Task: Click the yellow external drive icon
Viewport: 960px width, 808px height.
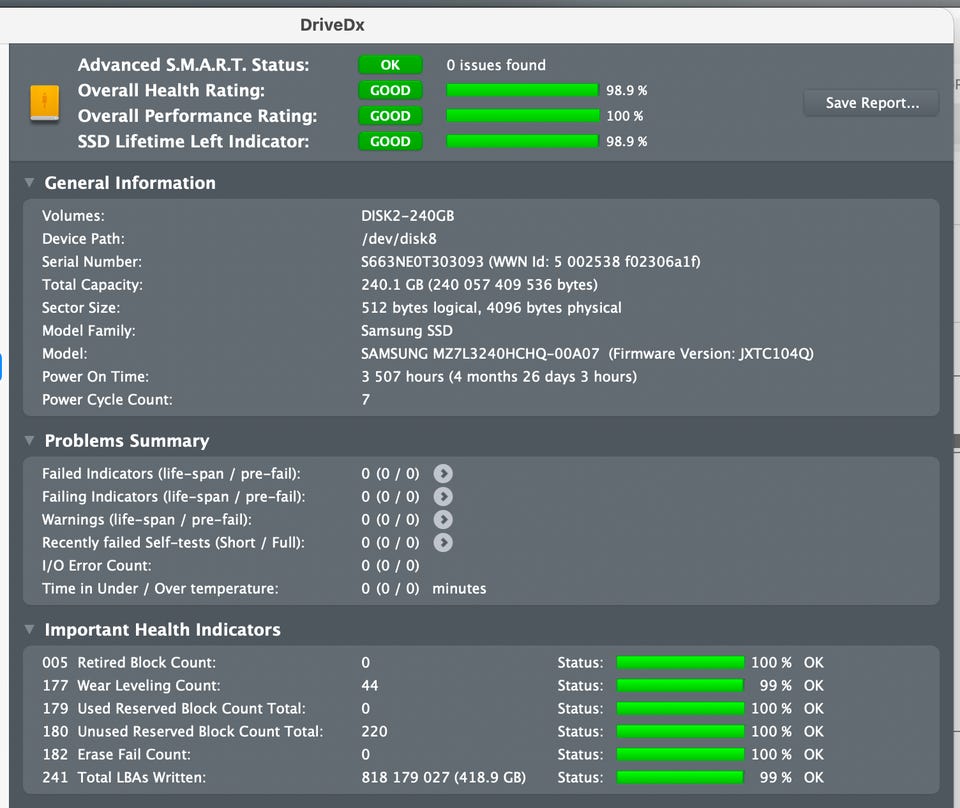Action: 45,103
